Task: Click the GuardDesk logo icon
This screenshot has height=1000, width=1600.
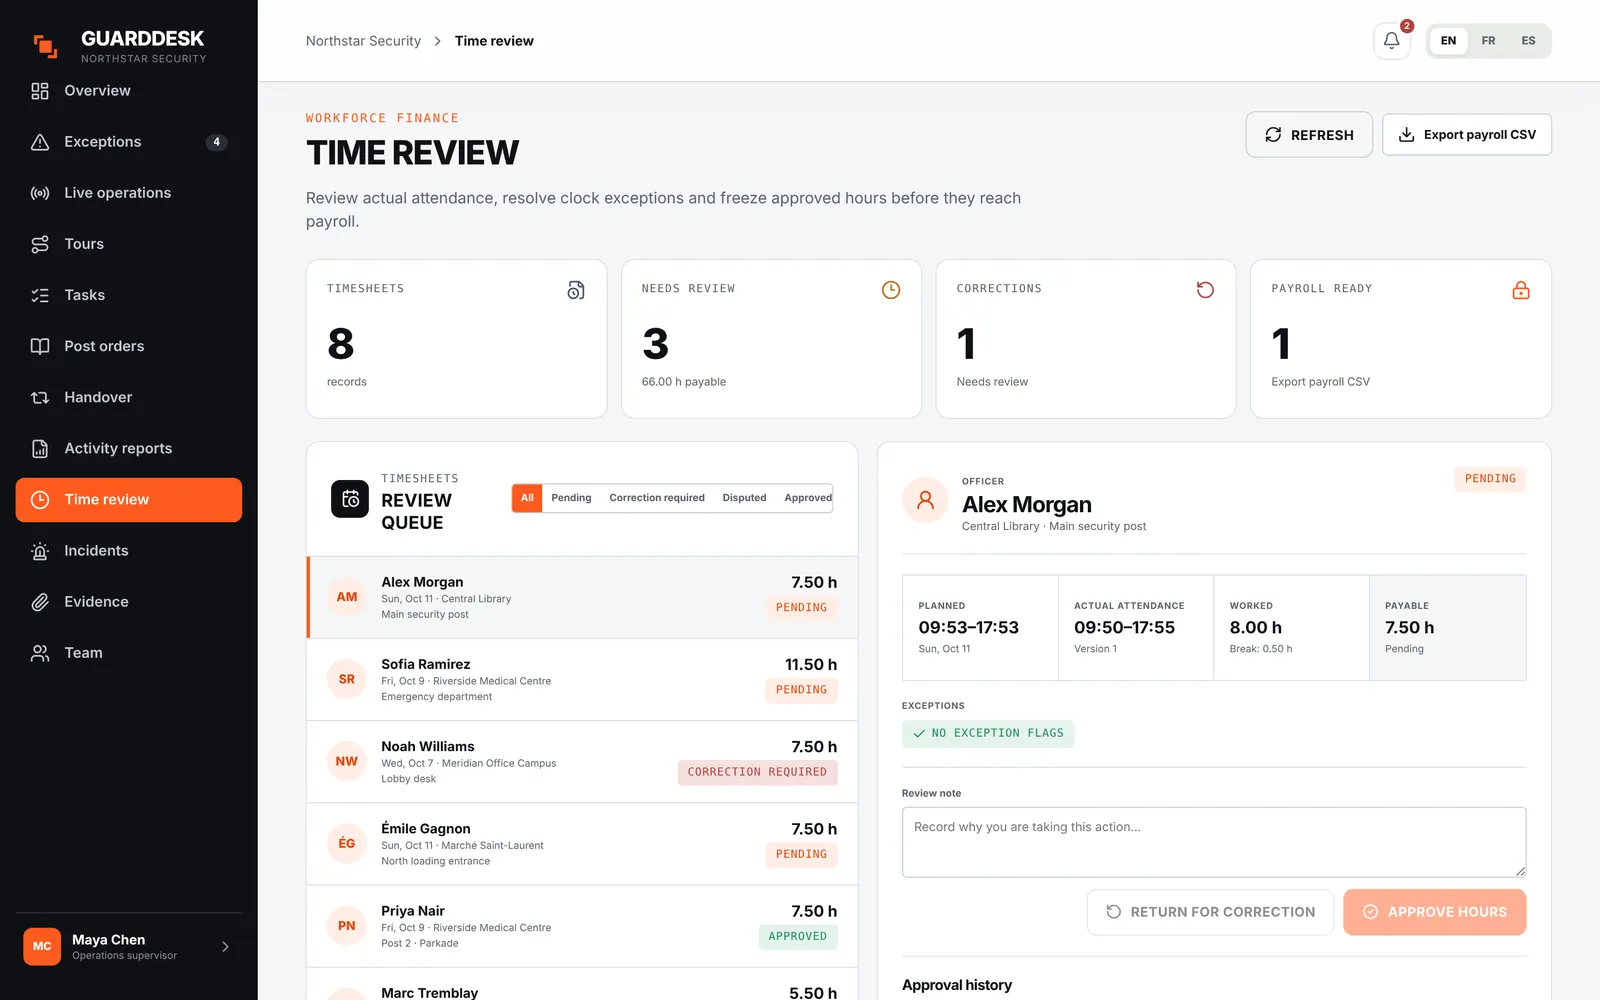Action: [45, 46]
